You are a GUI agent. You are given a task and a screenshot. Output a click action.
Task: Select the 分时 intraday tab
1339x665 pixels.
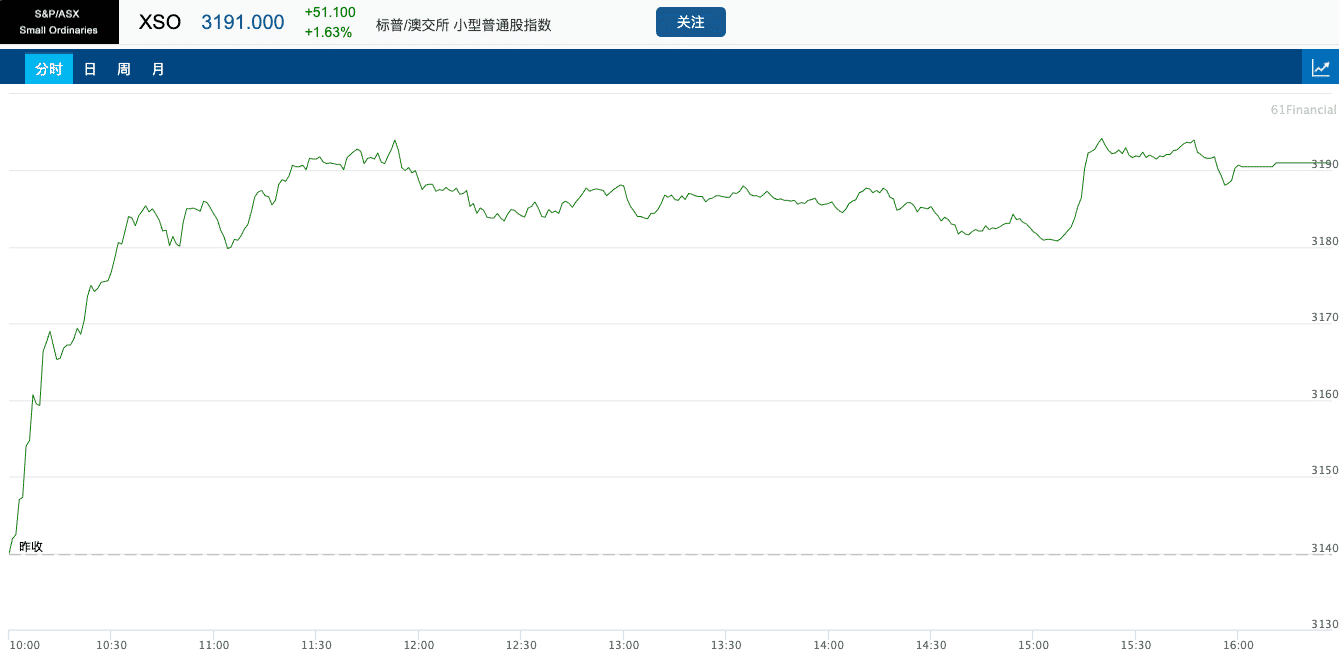pyautogui.click(x=49, y=69)
